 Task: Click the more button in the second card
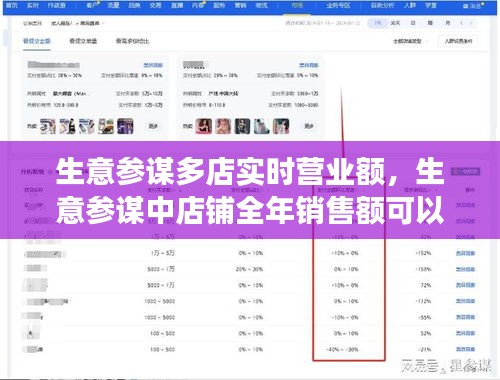tap(309, 126)
